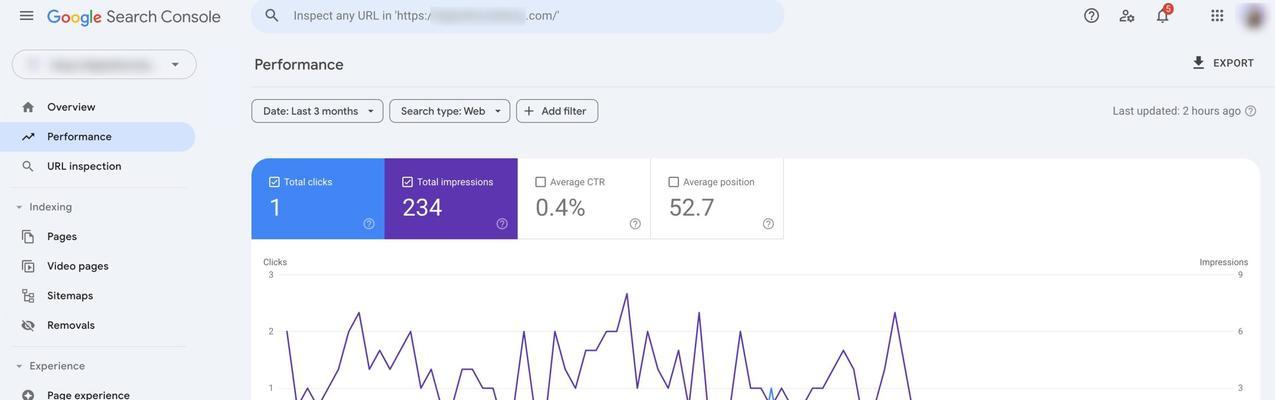
Task: Enable the Average CTR checkbox
Action: point(541,182)
